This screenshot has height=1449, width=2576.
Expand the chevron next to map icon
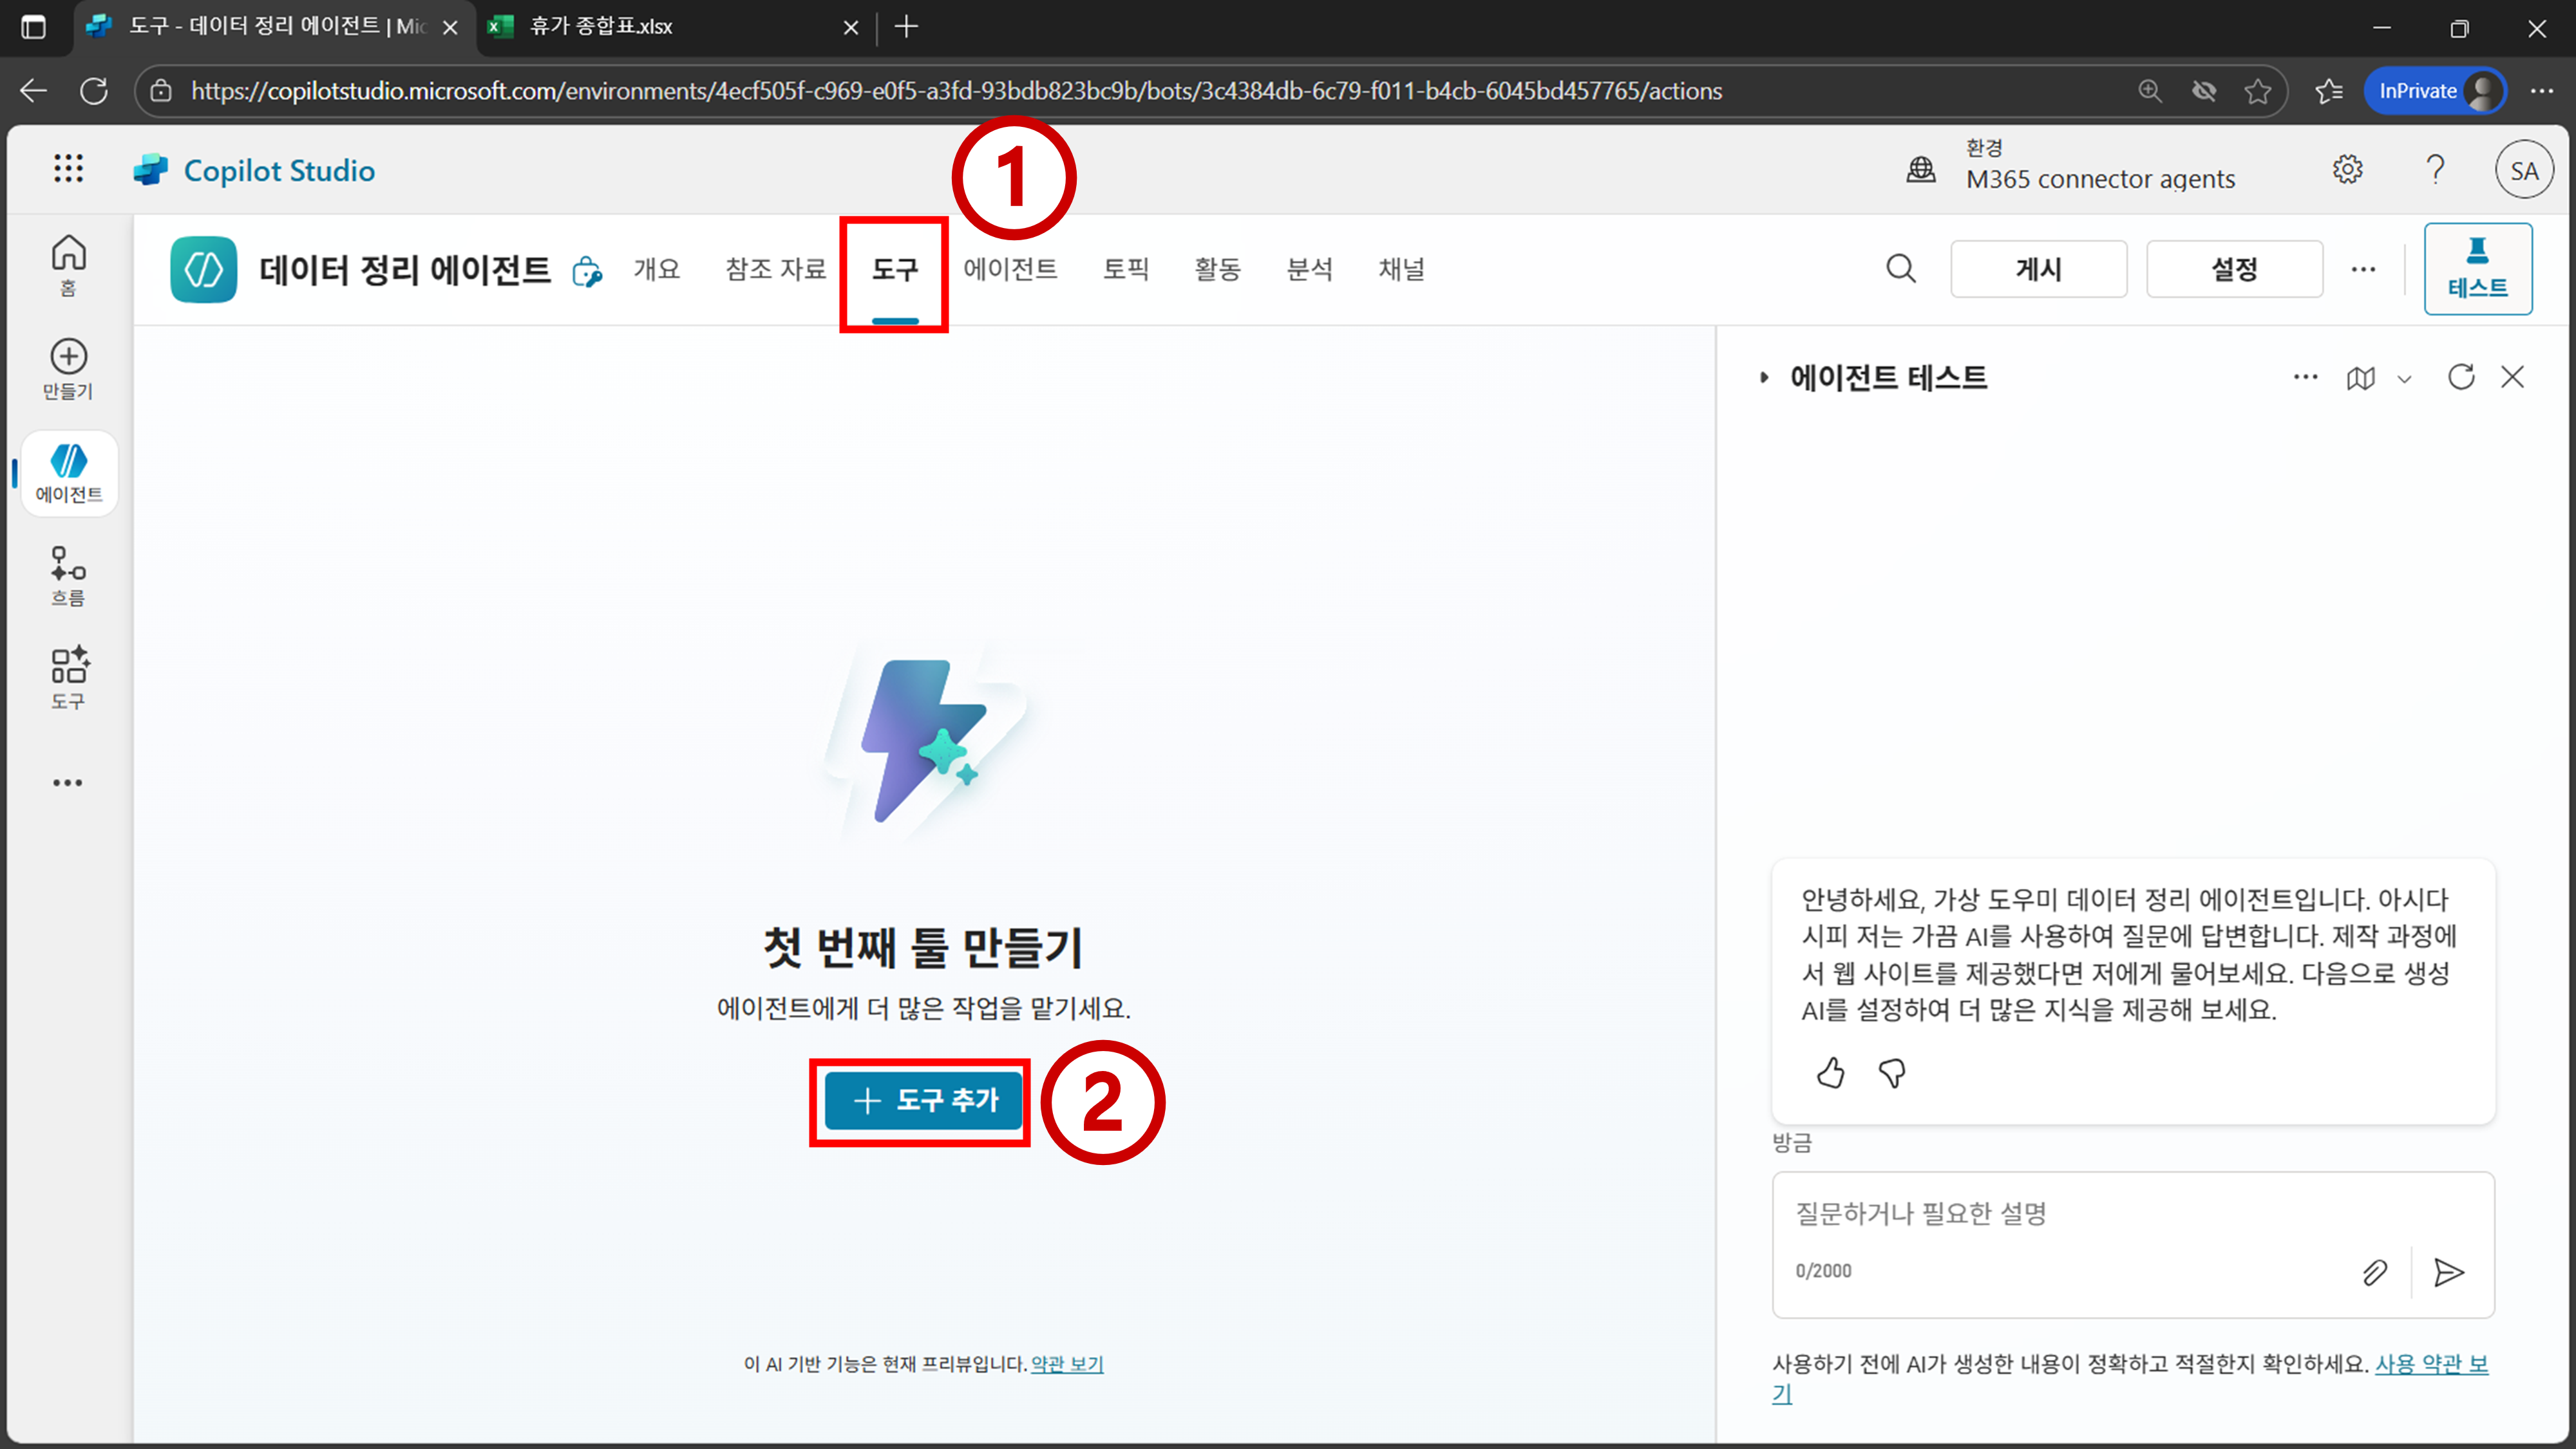pos(2405,379)
